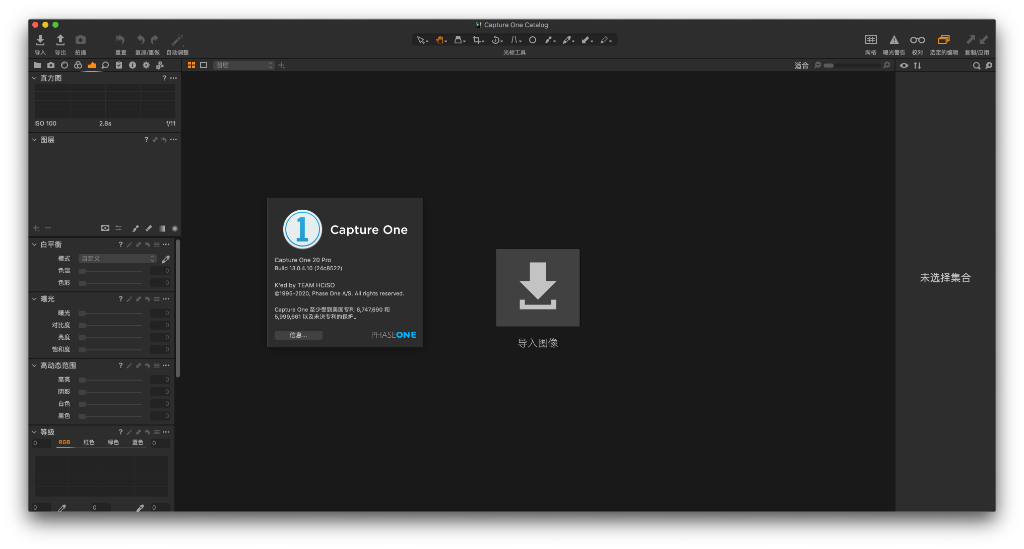Click the reset adjustments arrow icon
The height and width of the screenshot is (549, 1024).
[120, 40]
